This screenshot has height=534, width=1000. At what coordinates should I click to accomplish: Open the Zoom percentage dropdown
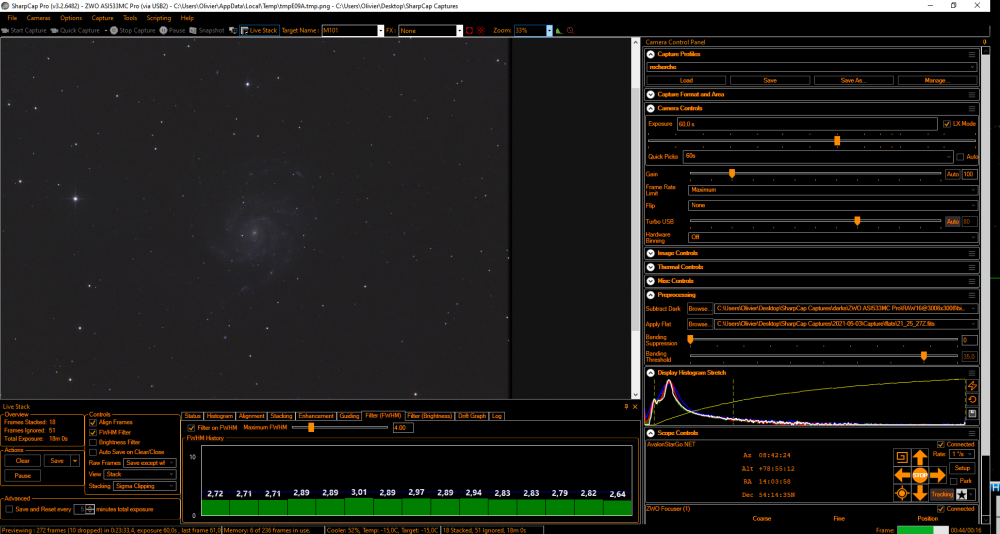pyautogui.click(x=548, y=30)
